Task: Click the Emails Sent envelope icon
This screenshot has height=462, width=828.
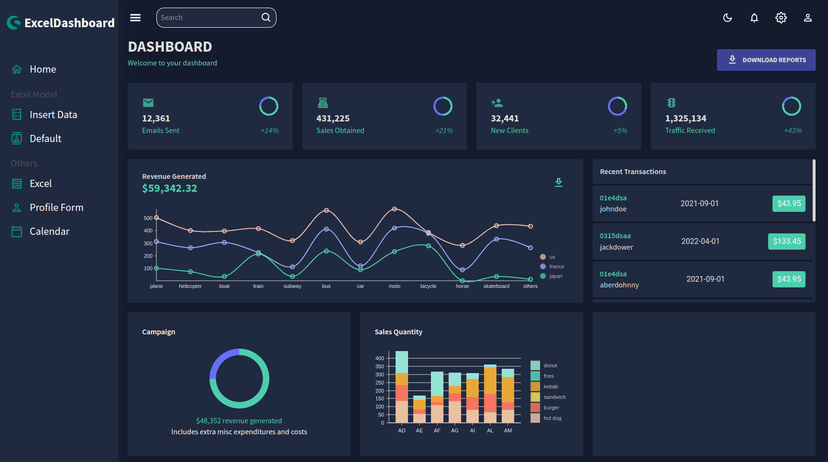Action: [148, 102]
